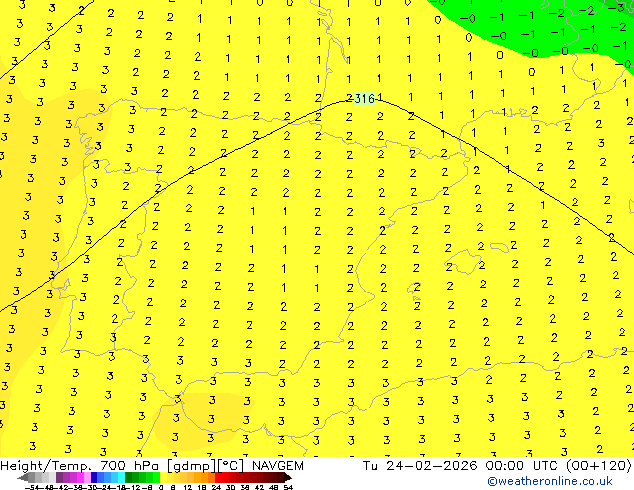Click the Tu 24-02-2026 date text
The image size is (634, 490).
tap(420, 466)
